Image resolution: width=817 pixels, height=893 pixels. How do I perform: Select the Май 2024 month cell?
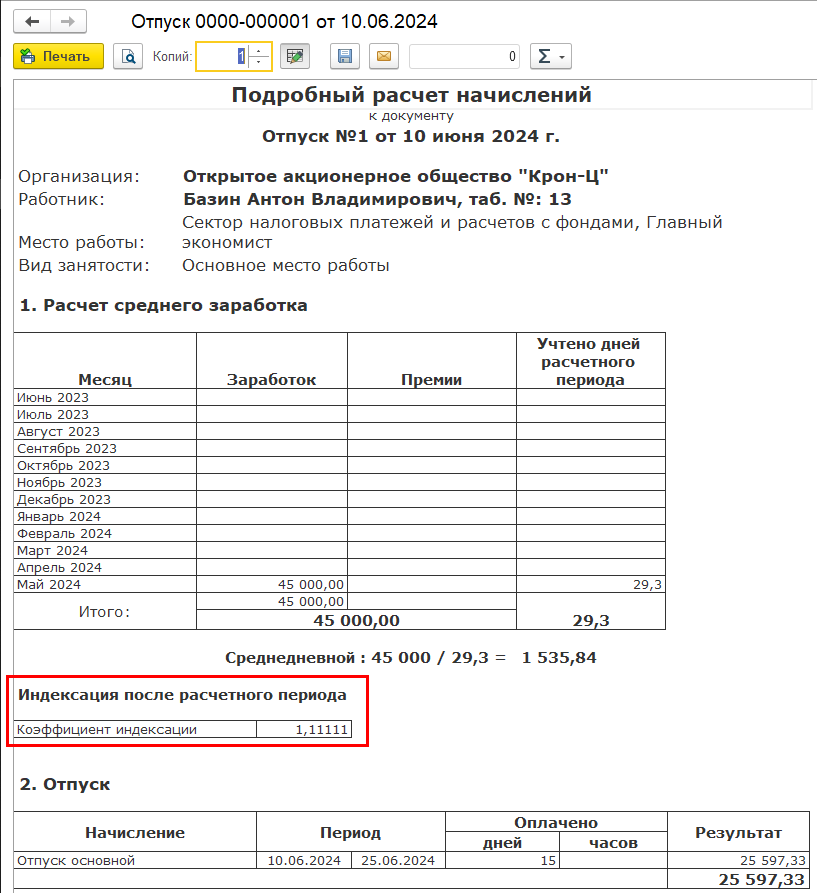[x=105, y=584]
